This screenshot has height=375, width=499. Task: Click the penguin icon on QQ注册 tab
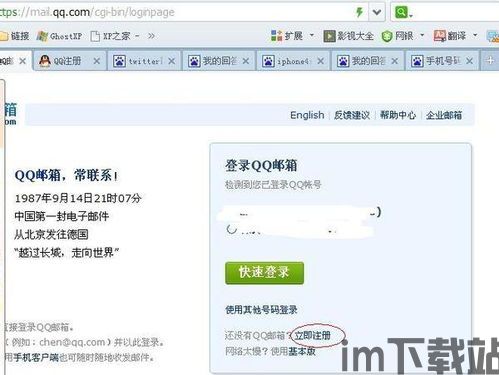[x=45, y=61]
